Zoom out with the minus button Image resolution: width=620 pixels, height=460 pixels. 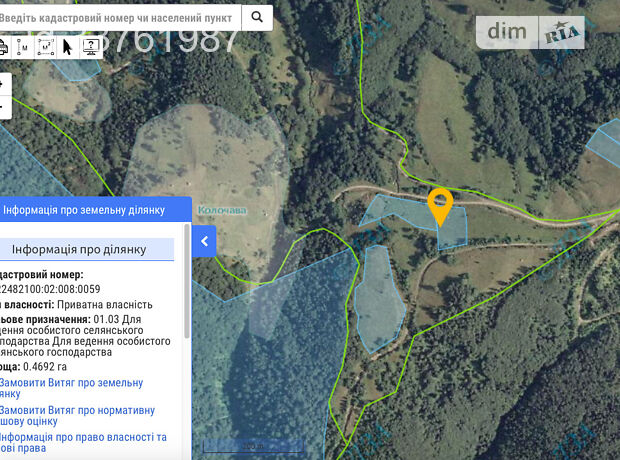coord(4,106)
